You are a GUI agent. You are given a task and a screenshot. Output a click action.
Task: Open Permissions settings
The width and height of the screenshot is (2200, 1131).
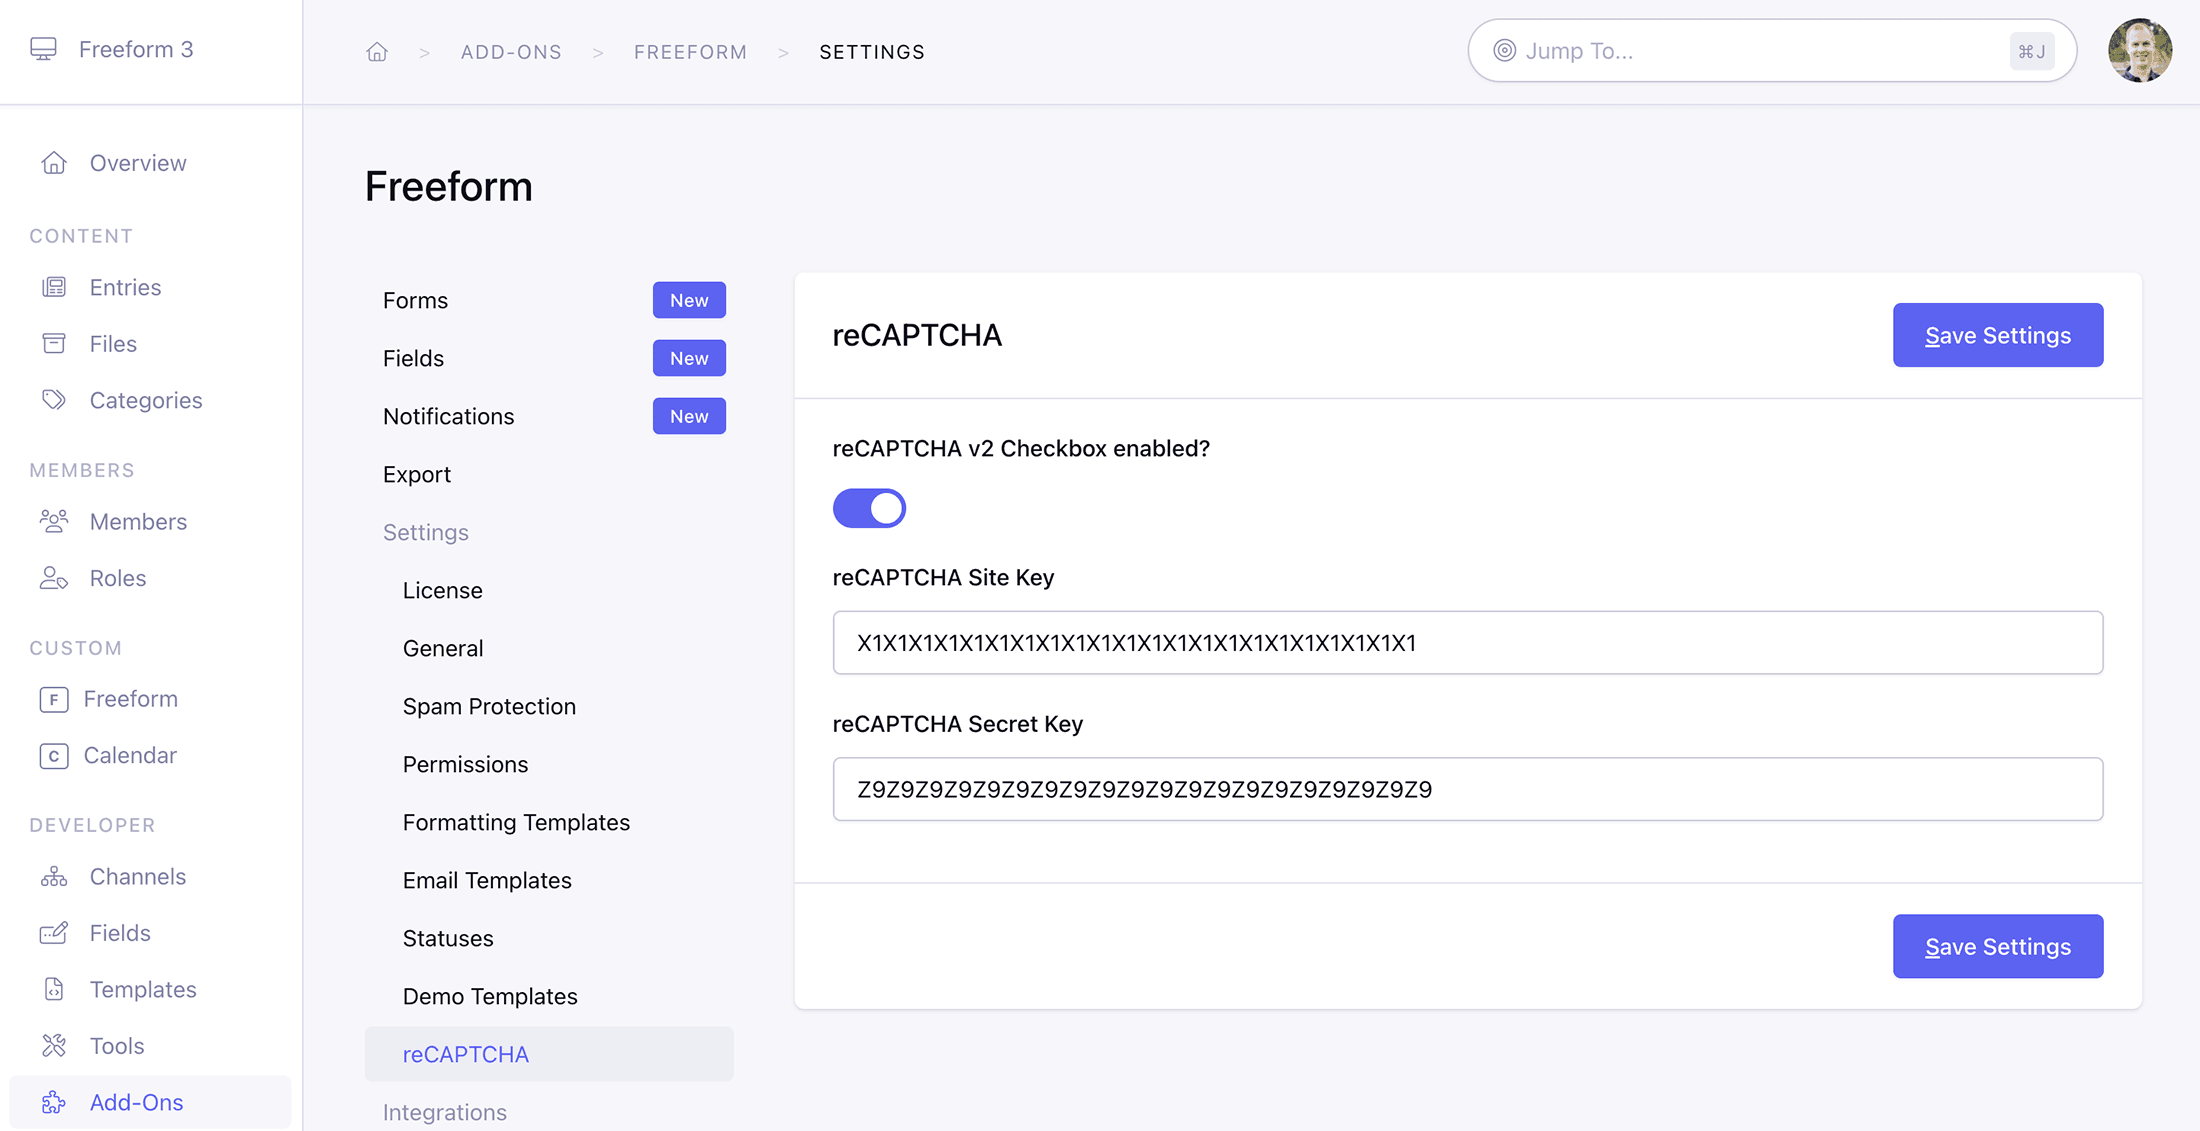pos(465,764)
